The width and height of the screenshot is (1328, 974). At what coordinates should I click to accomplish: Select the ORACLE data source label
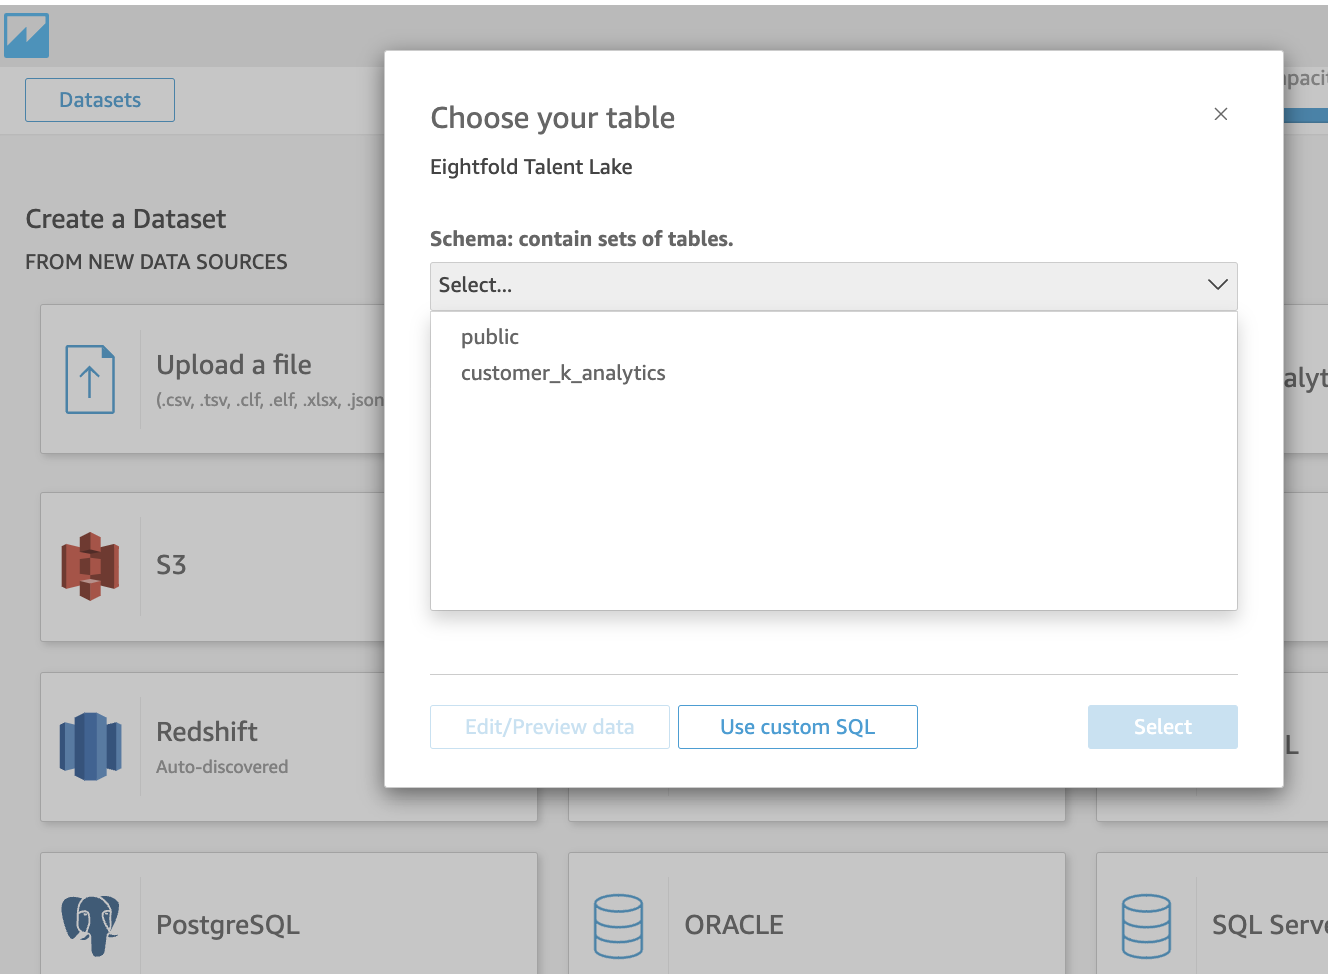[734, 925]
